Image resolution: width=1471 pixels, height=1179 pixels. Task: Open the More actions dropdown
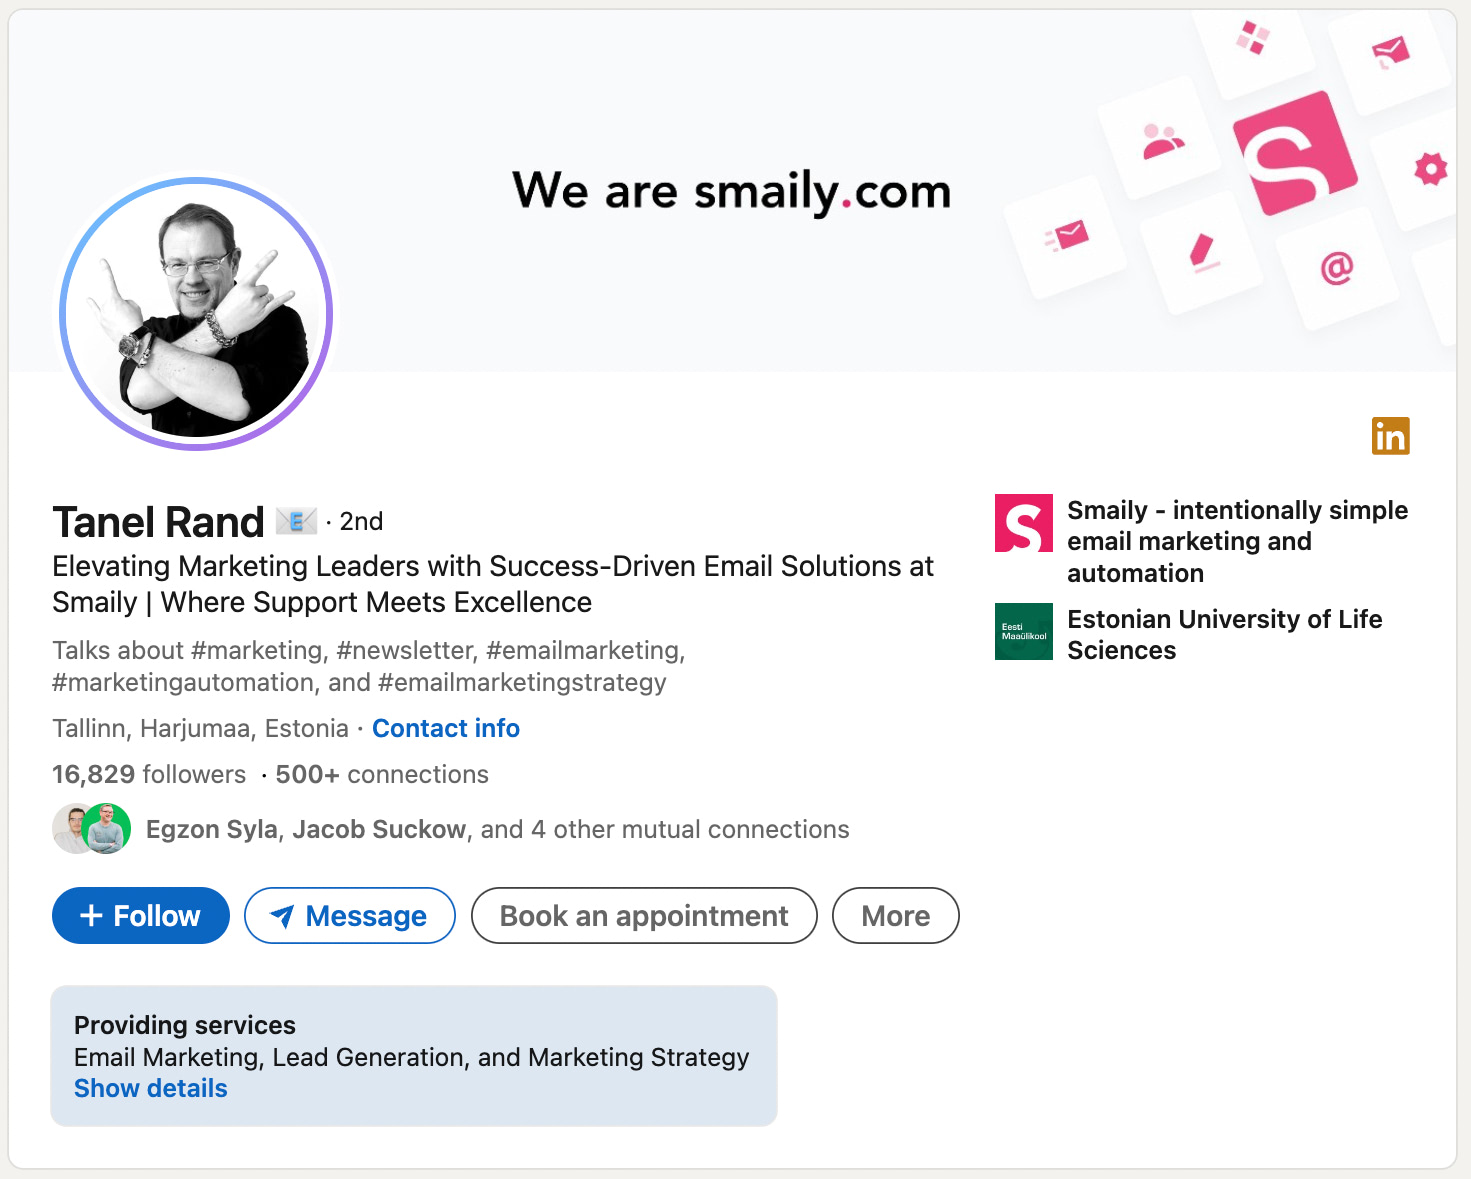[x=896, y=916]
